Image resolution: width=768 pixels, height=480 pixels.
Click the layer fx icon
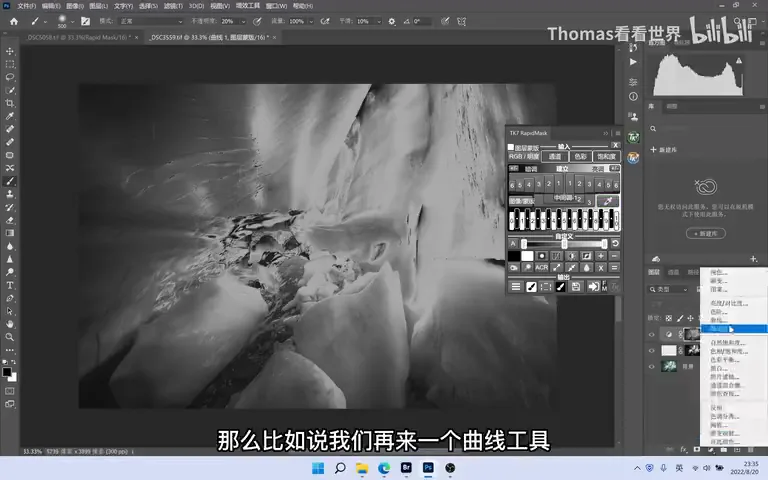tap(684, 449)
